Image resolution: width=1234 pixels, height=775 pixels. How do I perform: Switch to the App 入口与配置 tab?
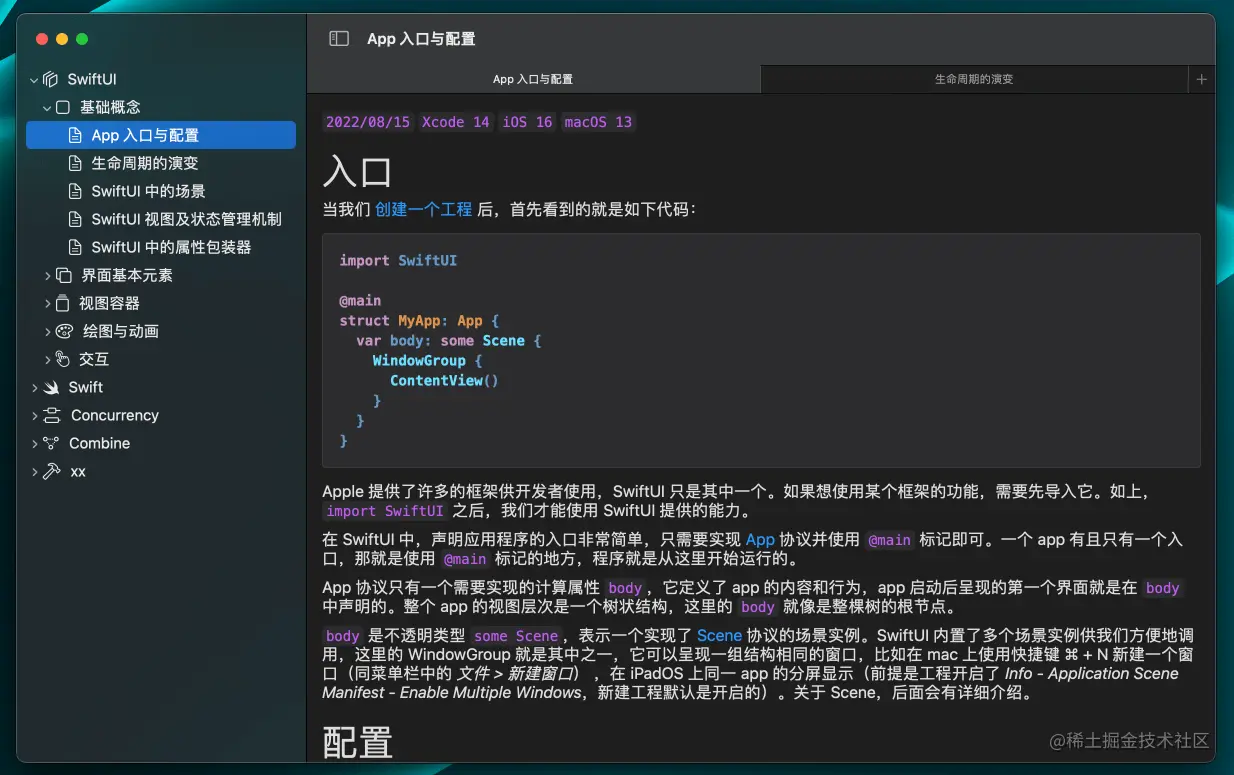[x=533, y=79]
